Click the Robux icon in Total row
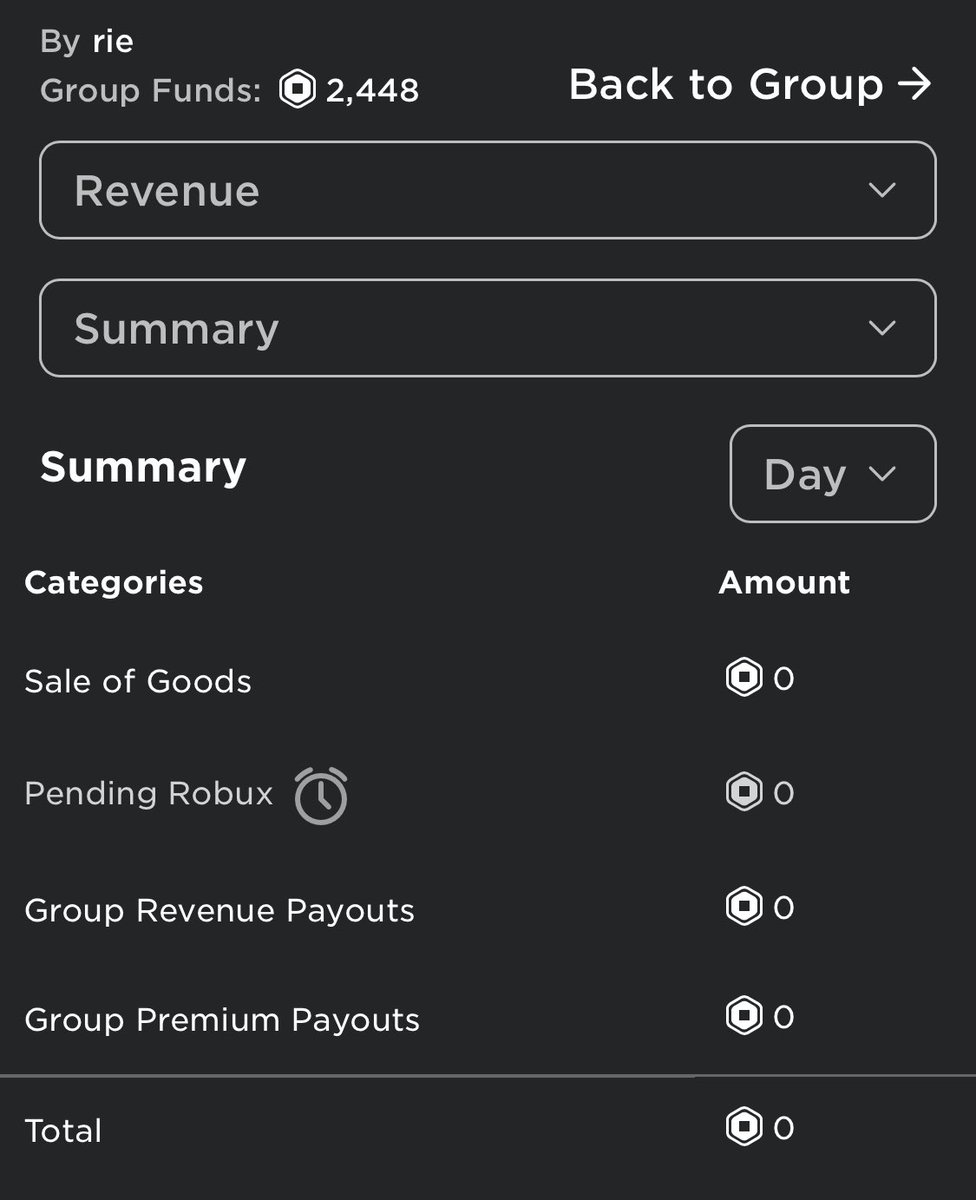This screenshot has height=1200, width=976. coord(743,1128)
